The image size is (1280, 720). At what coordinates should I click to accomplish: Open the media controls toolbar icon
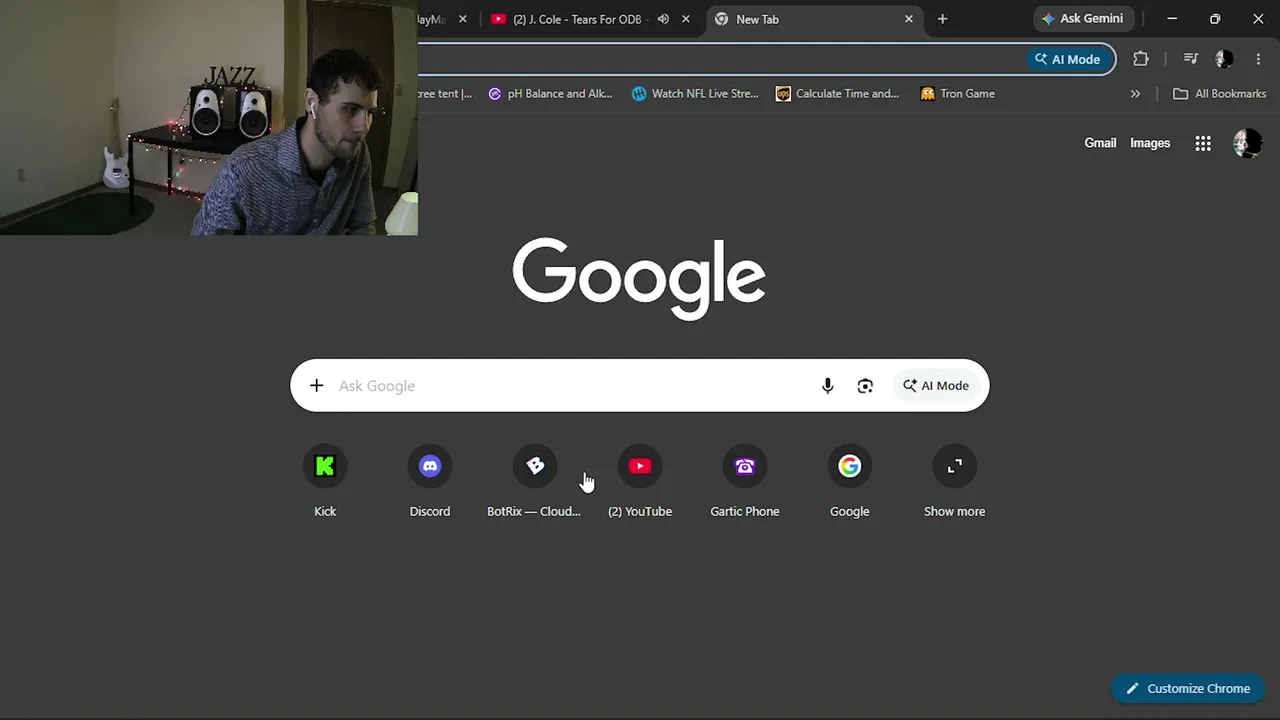pos(1190,59)
